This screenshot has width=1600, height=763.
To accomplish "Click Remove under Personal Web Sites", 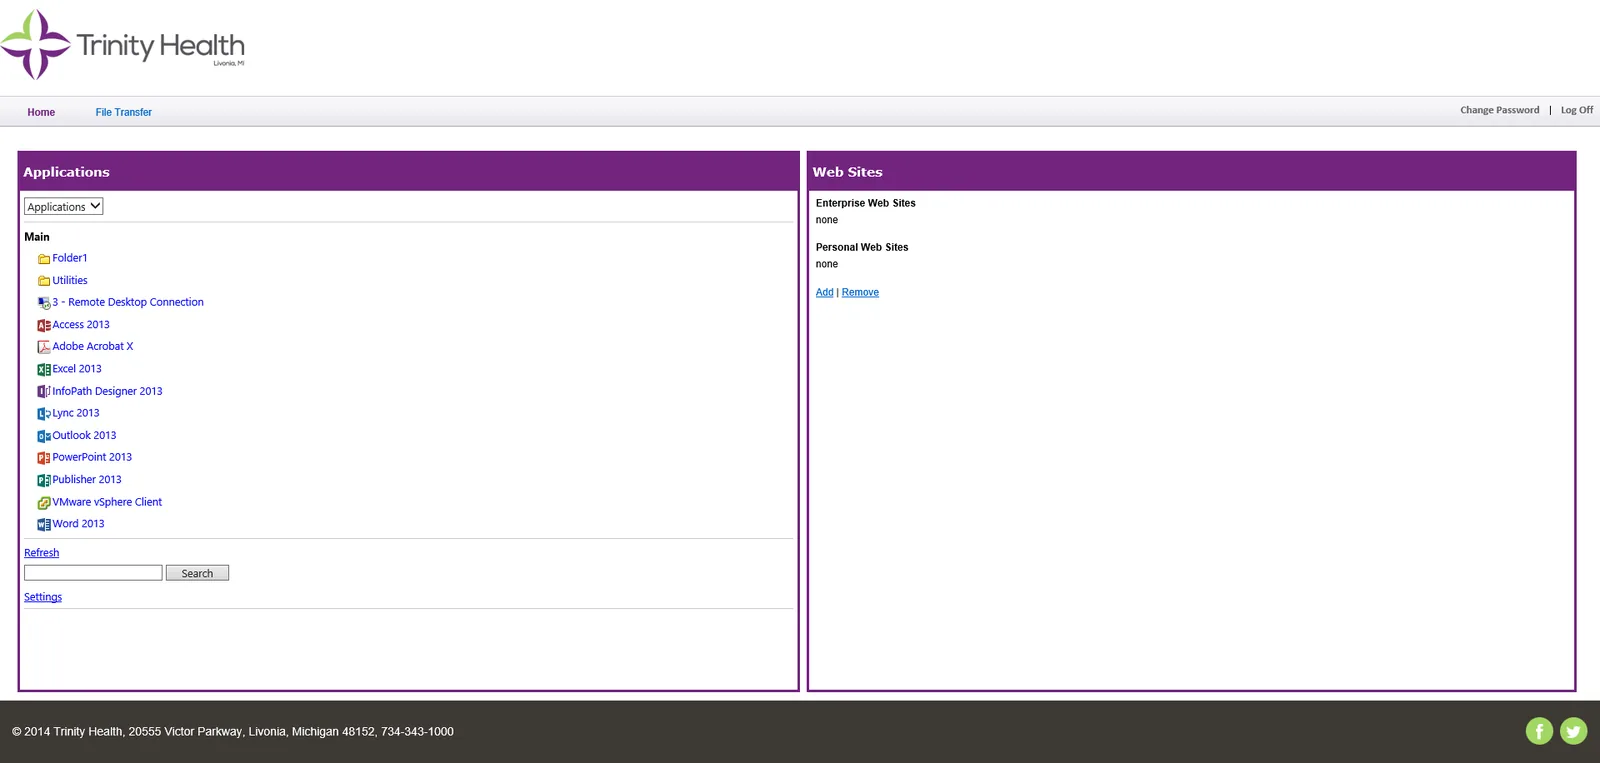I will [x=860, y=292].
